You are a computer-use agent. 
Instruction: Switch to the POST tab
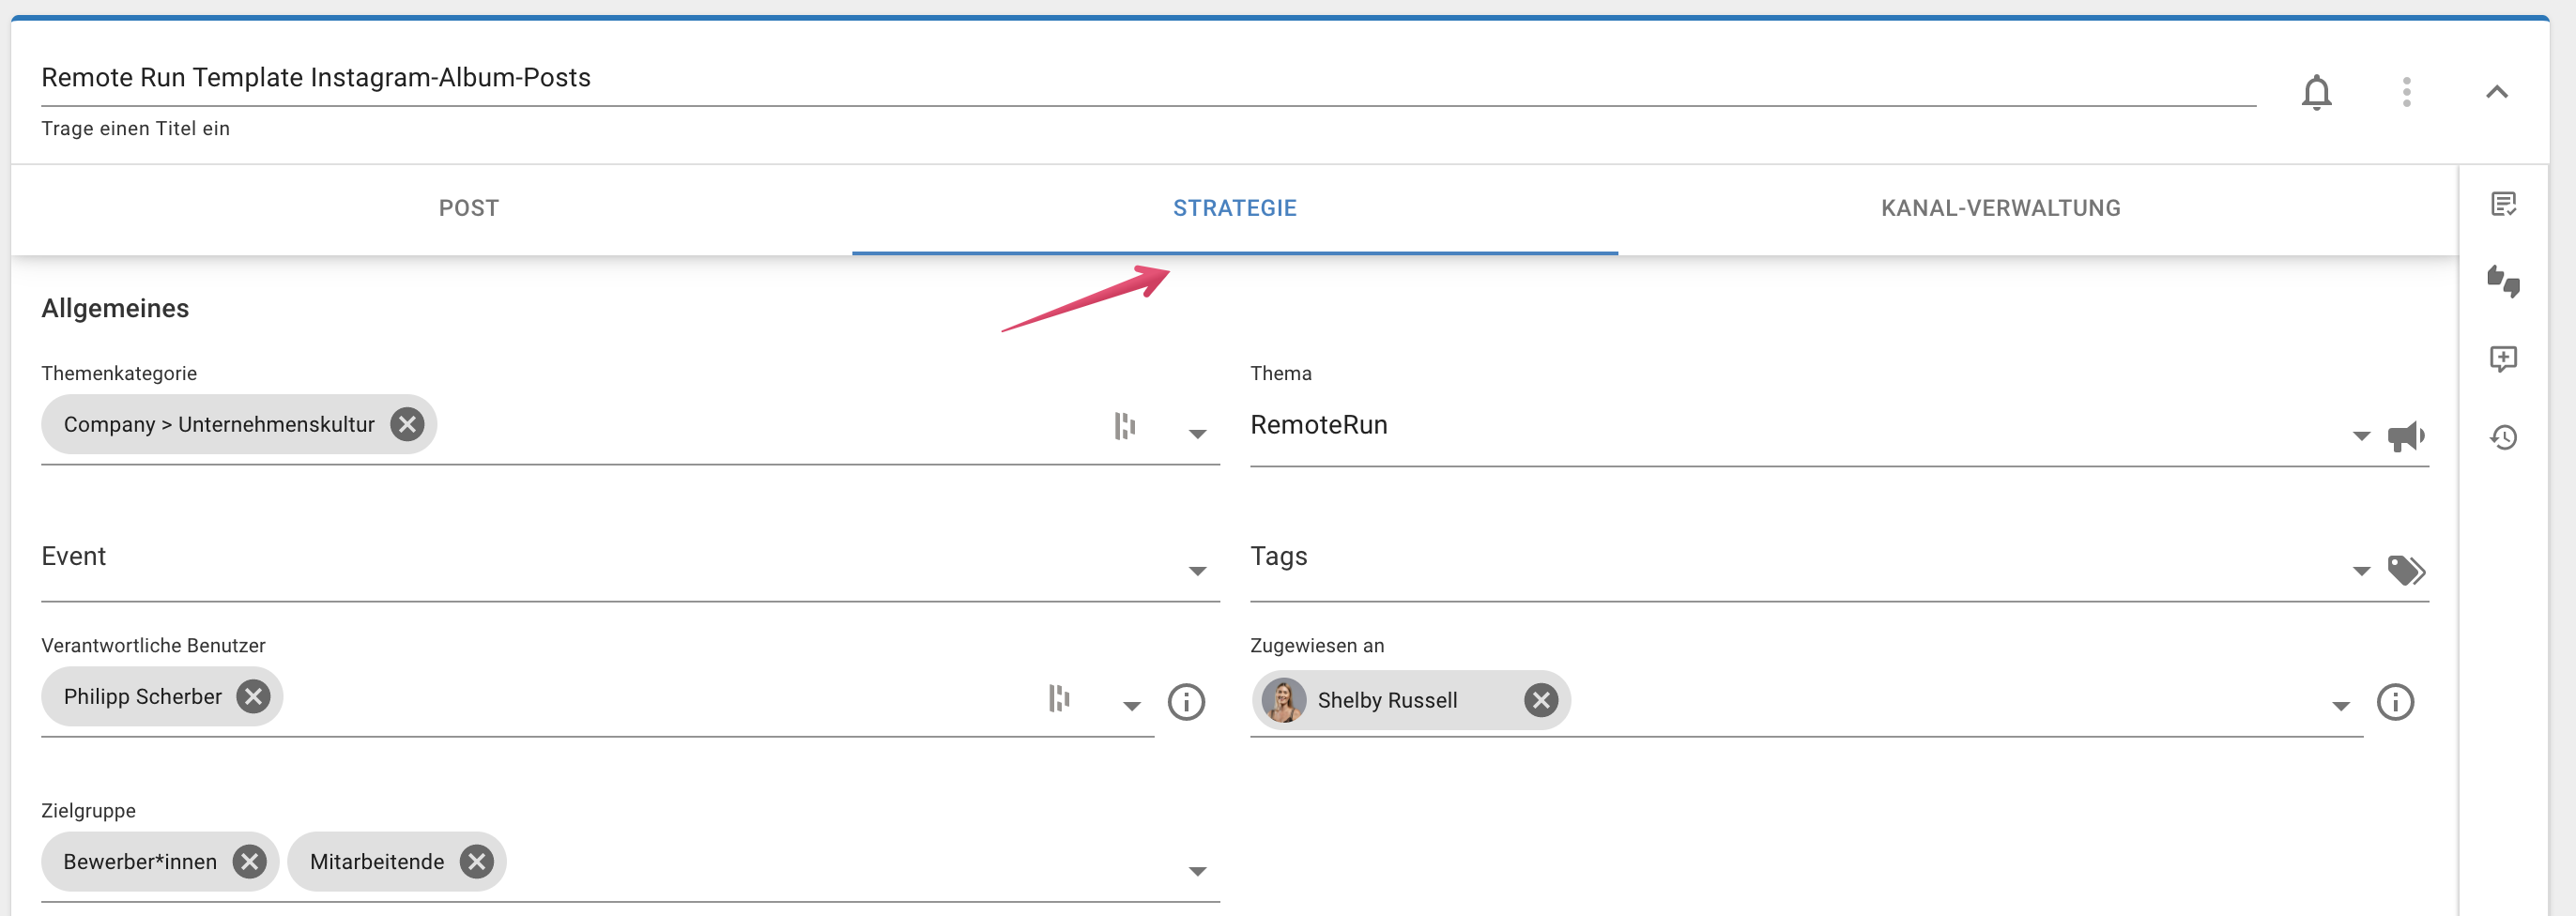click(468, 208)
